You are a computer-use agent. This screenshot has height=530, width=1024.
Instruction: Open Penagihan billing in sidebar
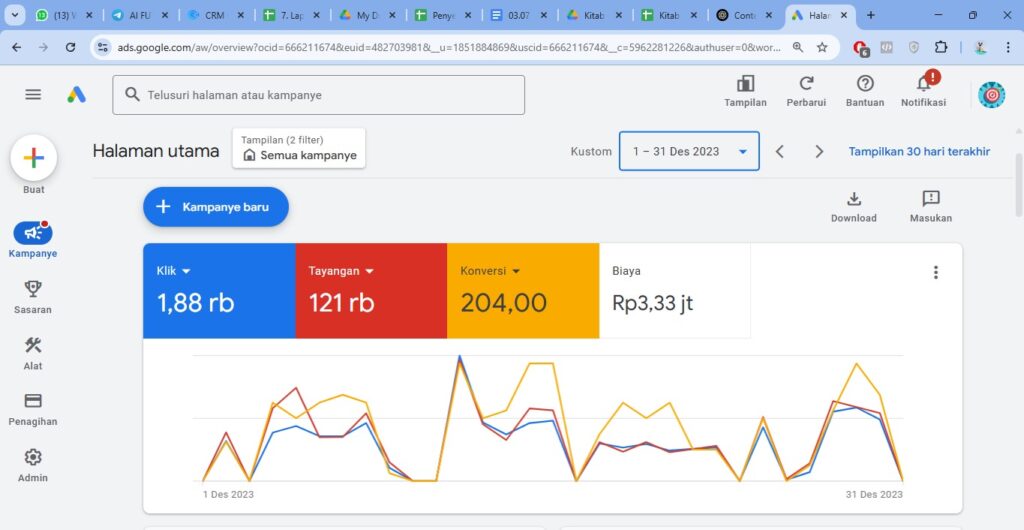[x=33, y=402]
